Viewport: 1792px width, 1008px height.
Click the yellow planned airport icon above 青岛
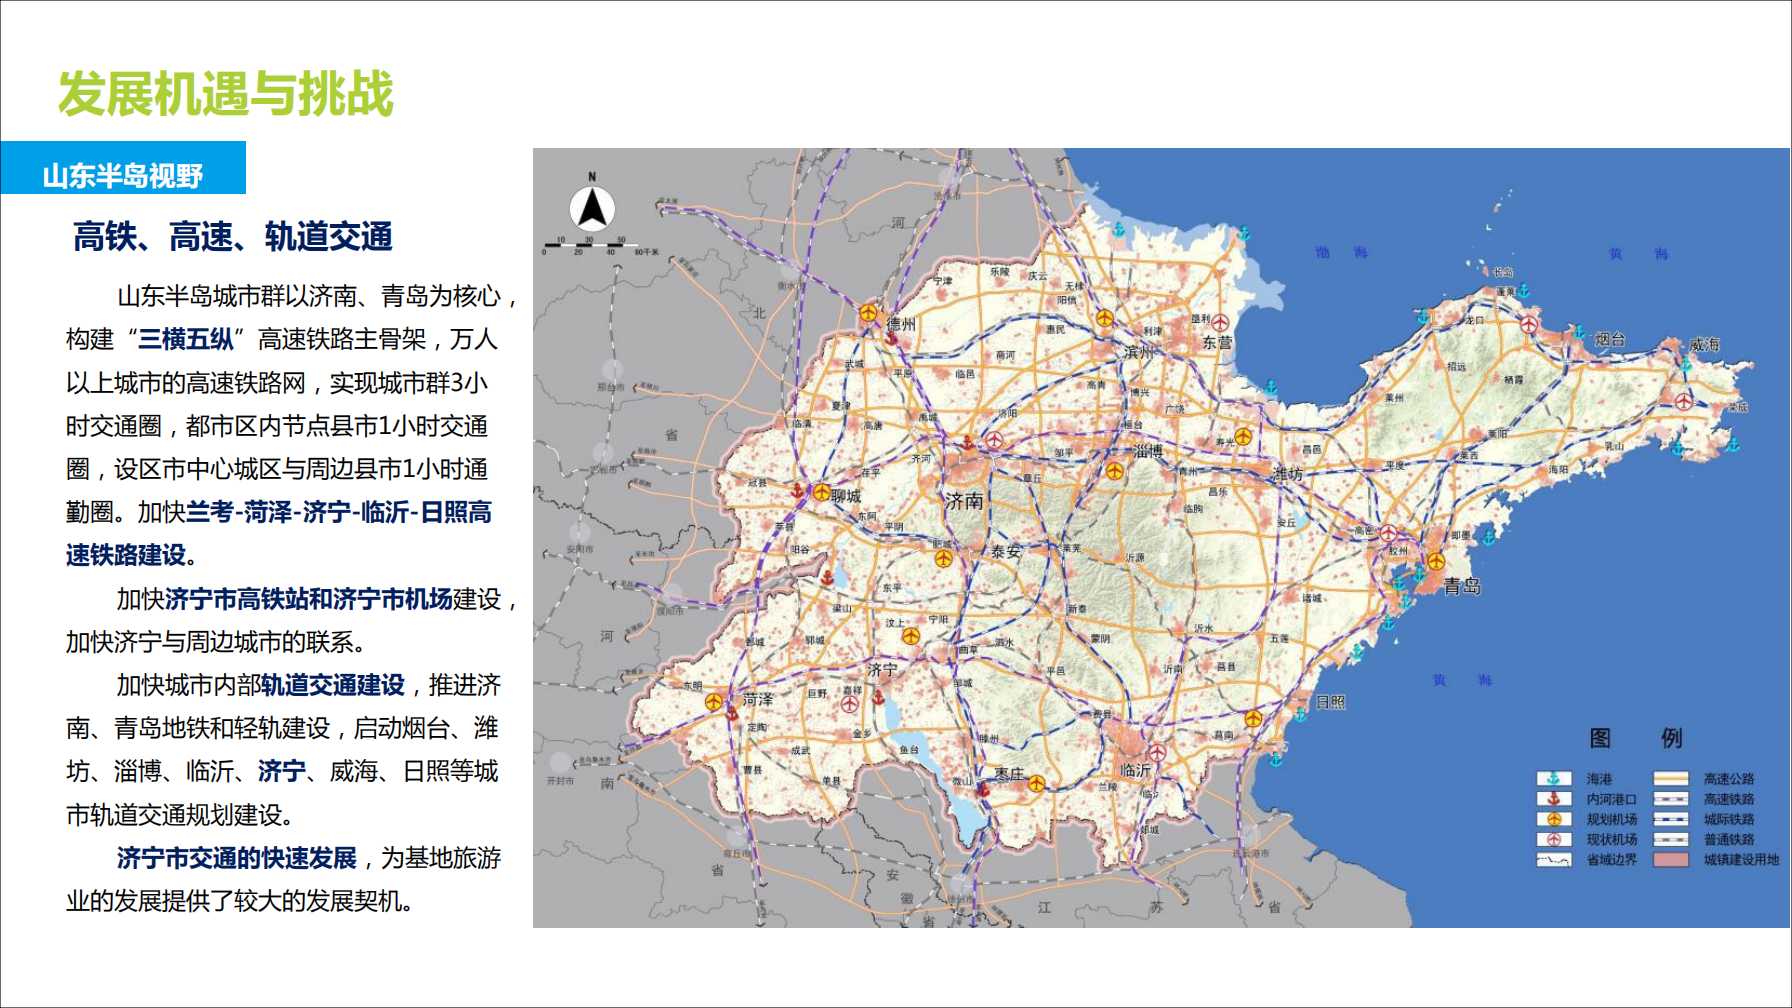[1436, 561]
